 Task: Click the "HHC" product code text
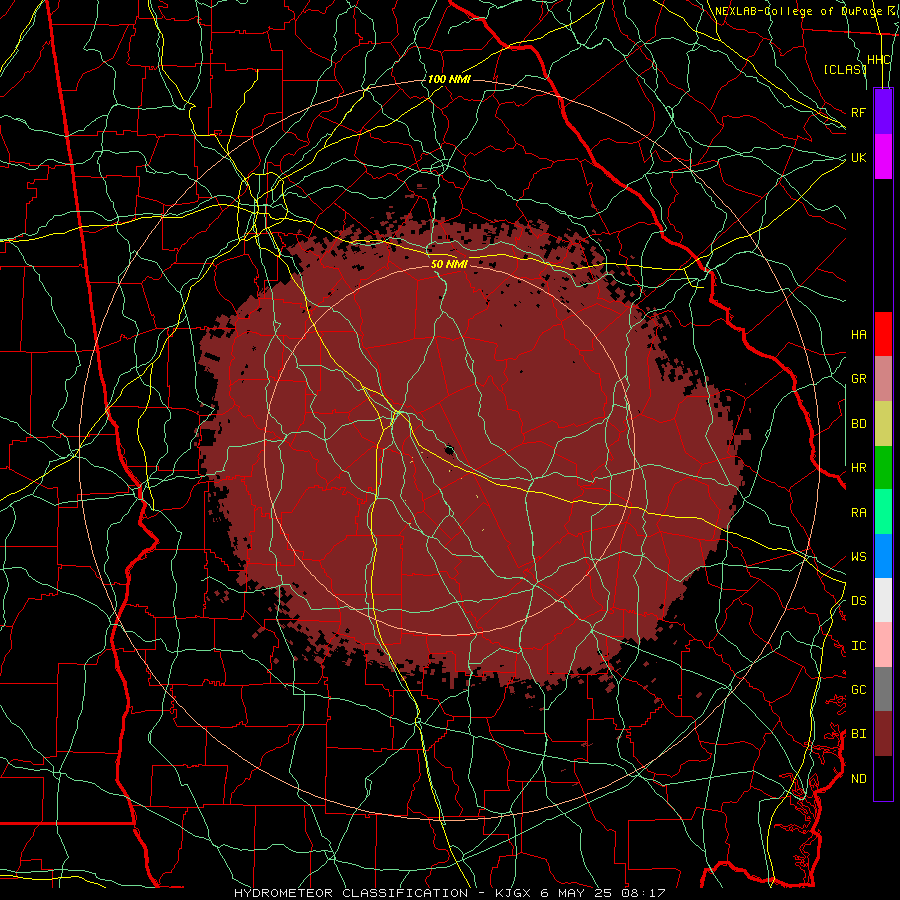coord(878,60)
